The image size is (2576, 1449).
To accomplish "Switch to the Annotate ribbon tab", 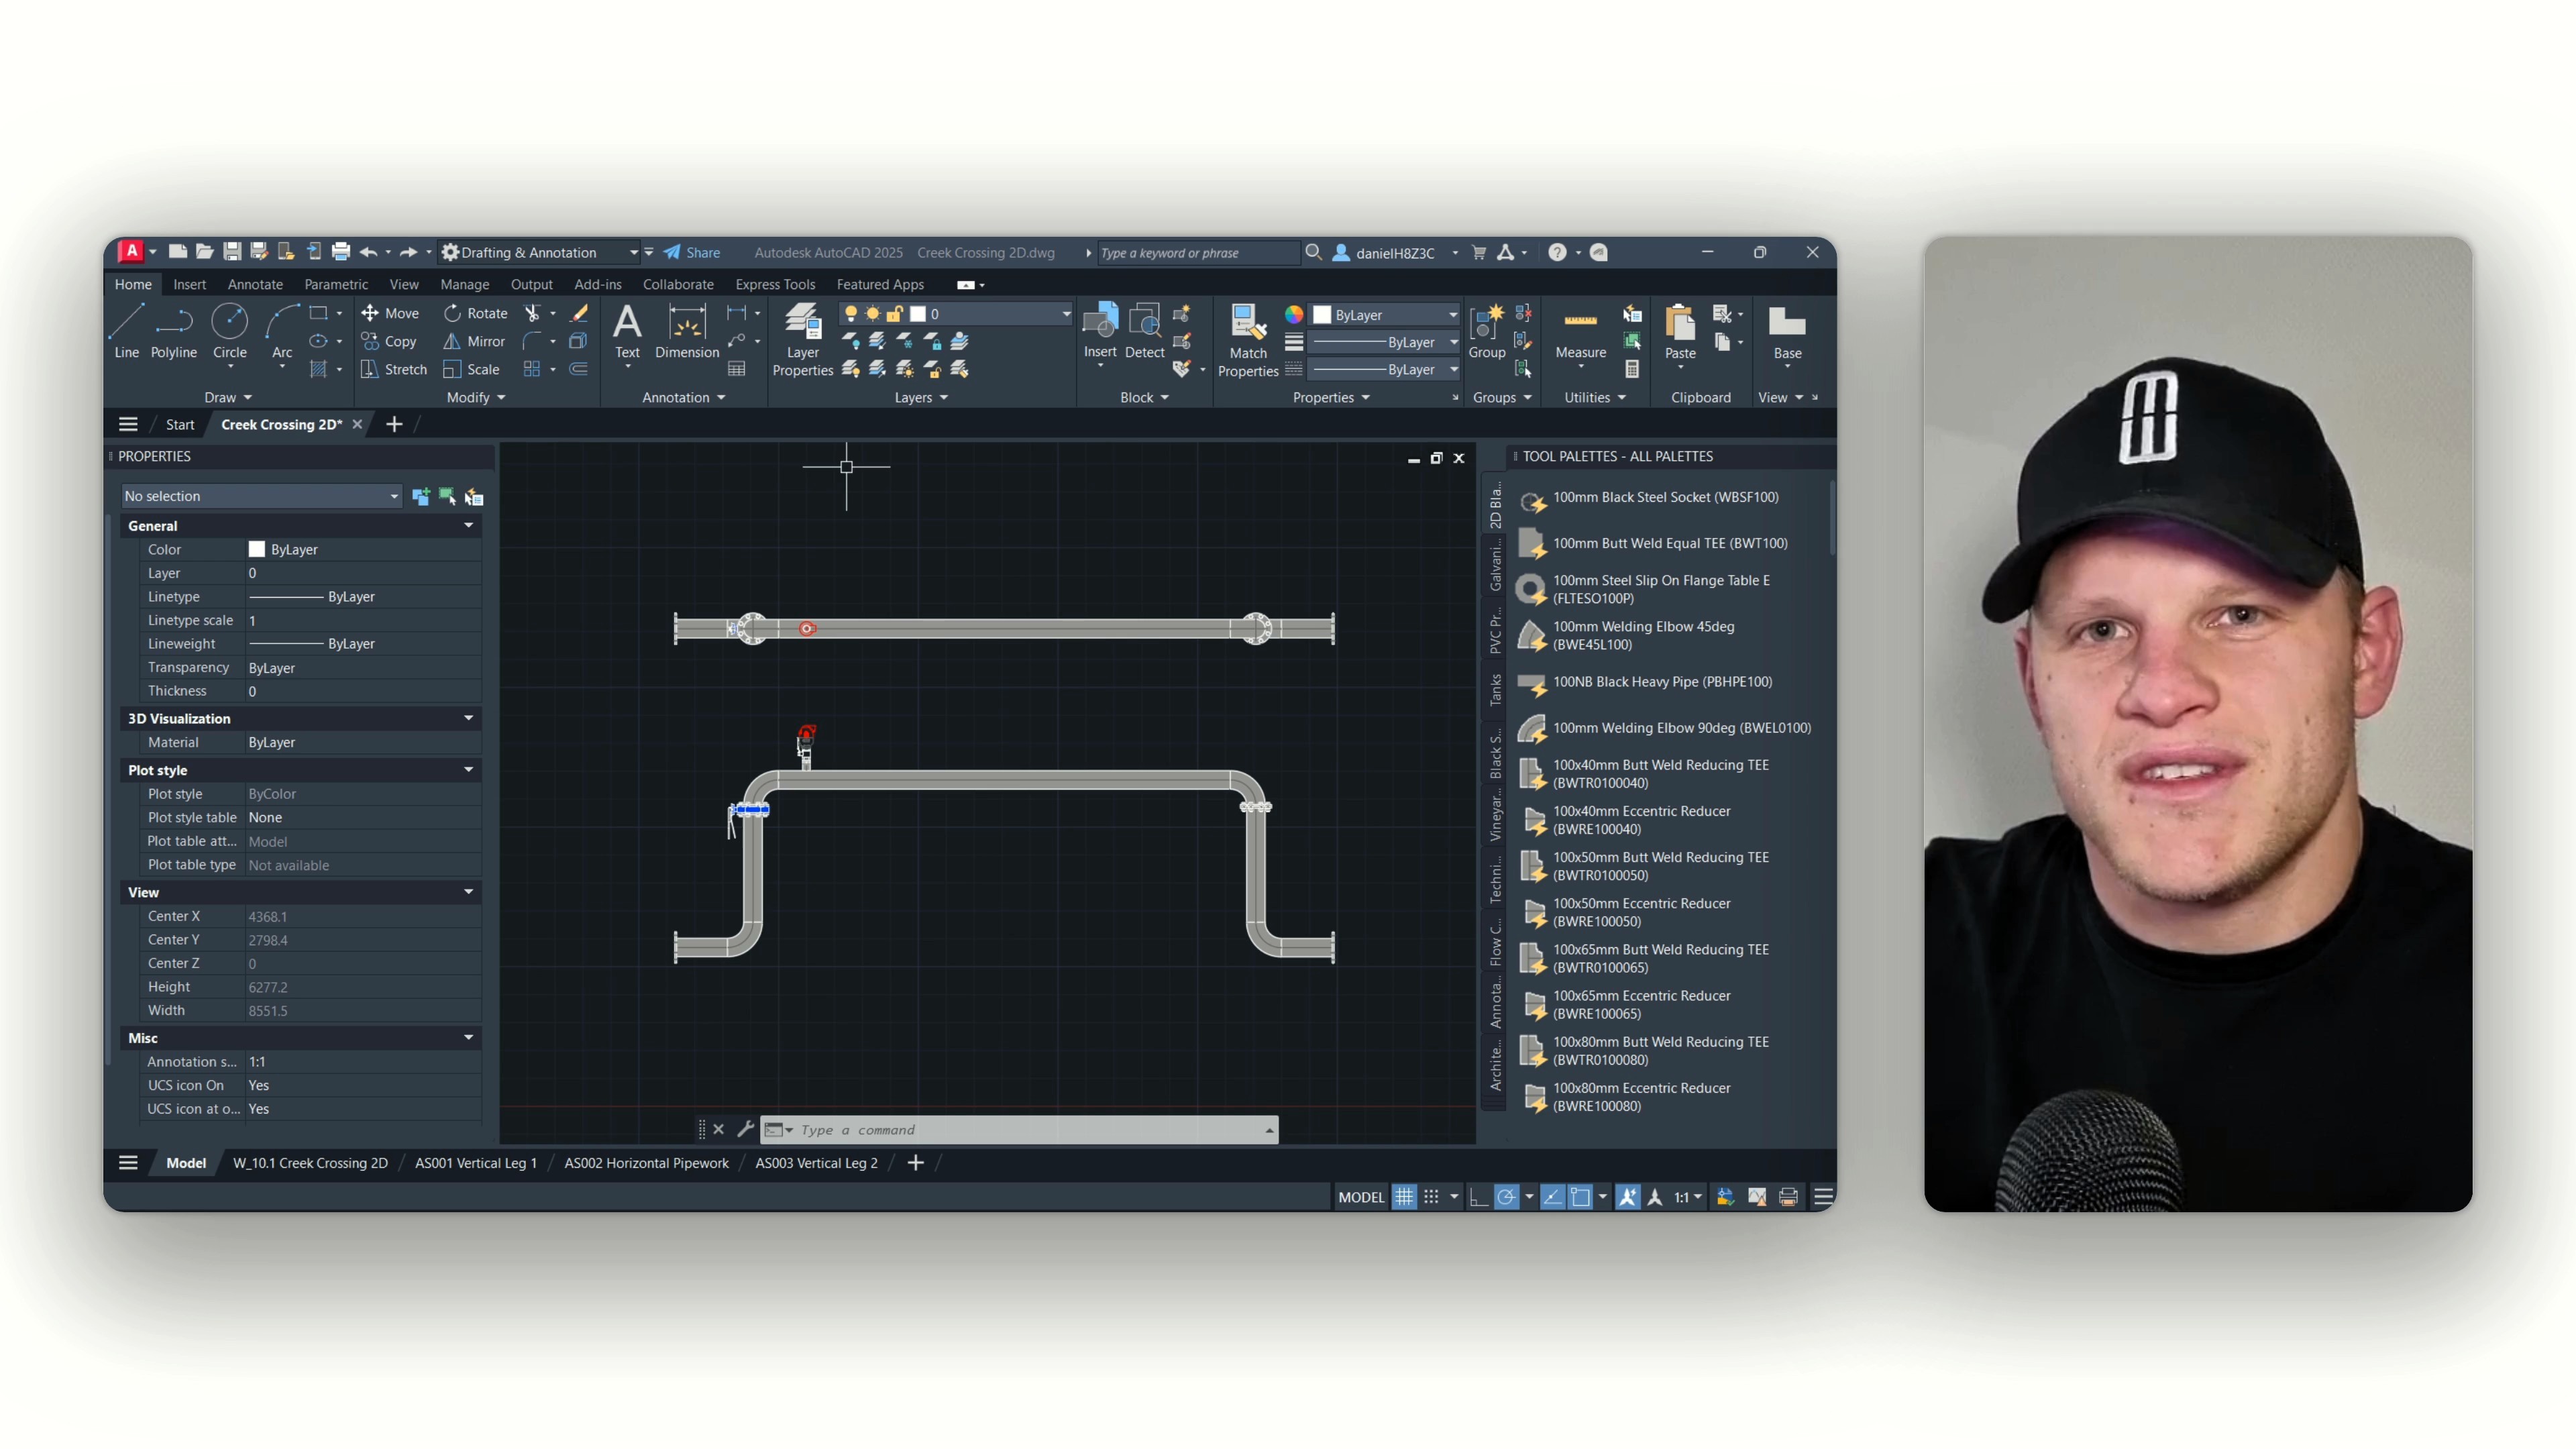I will (x=255, y=284).
